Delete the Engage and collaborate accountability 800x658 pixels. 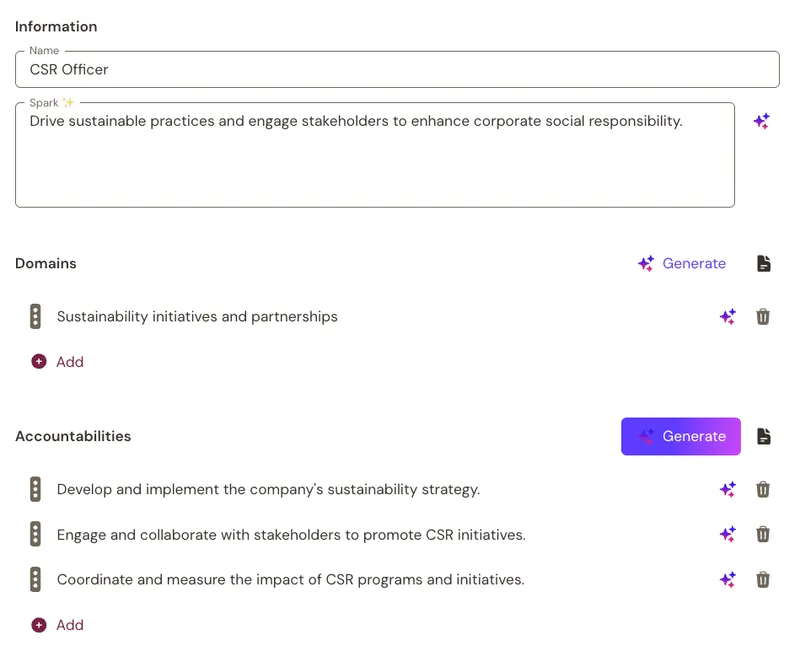coord(763,535)
